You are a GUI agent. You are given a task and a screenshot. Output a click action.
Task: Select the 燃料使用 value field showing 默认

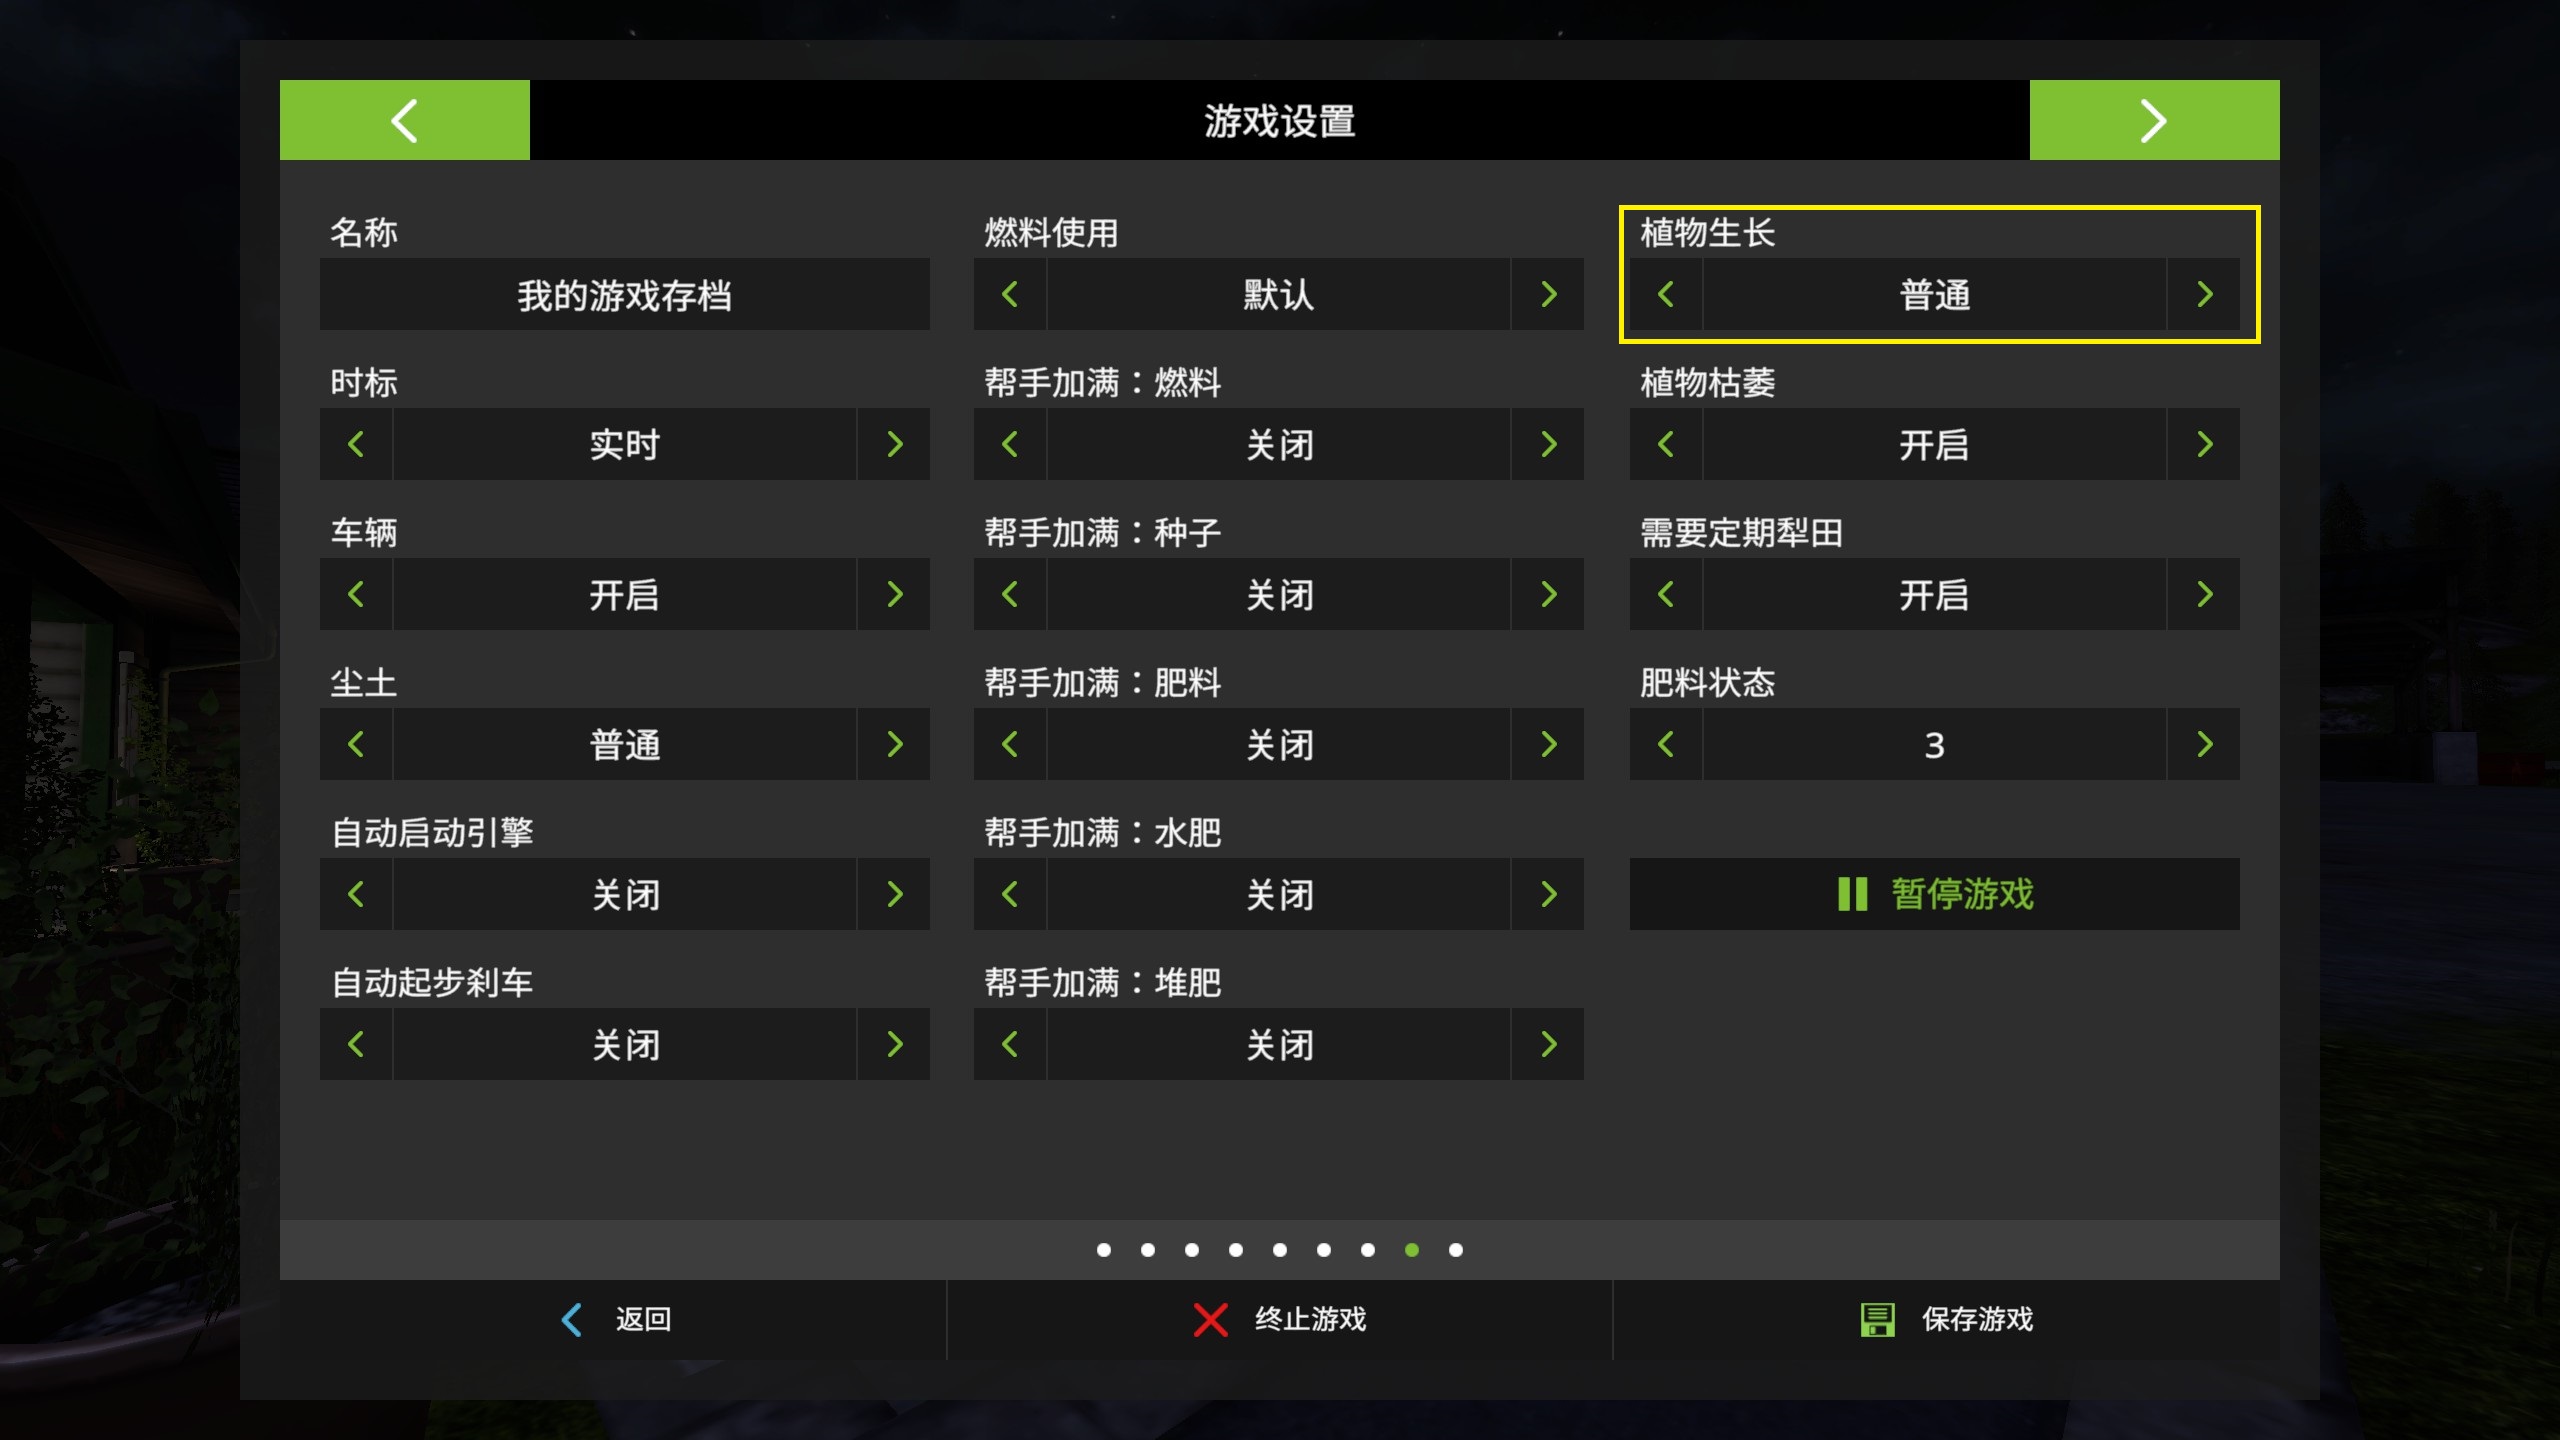coord(1278,294)
